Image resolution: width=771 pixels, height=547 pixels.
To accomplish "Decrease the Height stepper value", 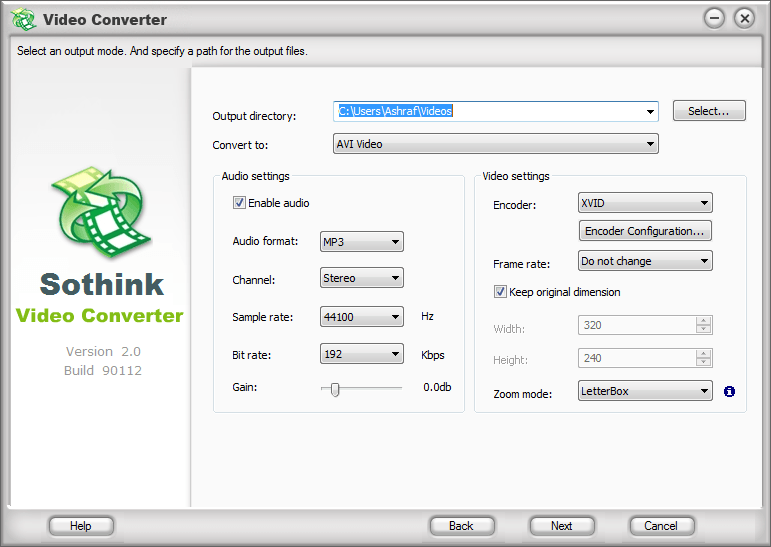I will tap(704, 363).
